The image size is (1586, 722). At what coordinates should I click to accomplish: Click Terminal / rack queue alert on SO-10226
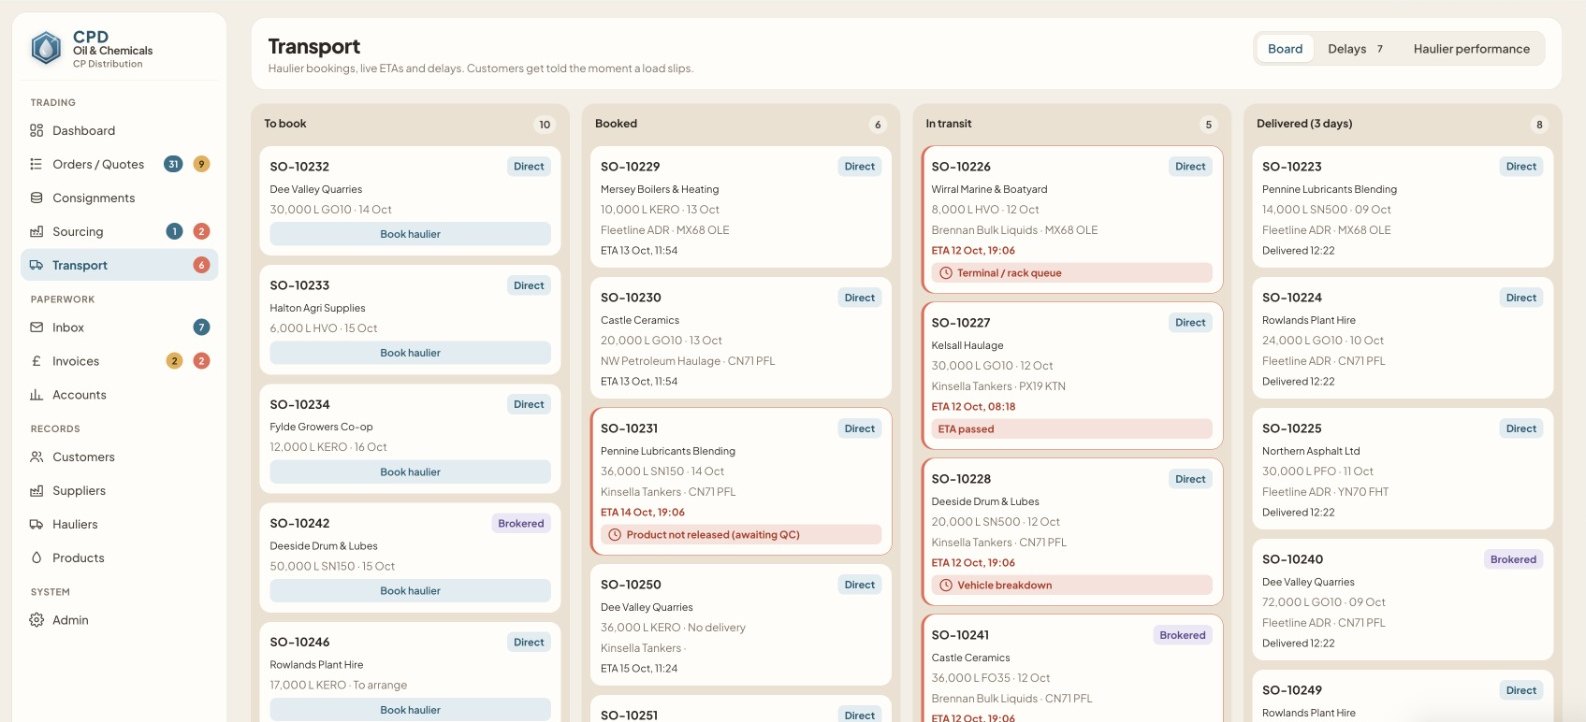point(1071,273)
